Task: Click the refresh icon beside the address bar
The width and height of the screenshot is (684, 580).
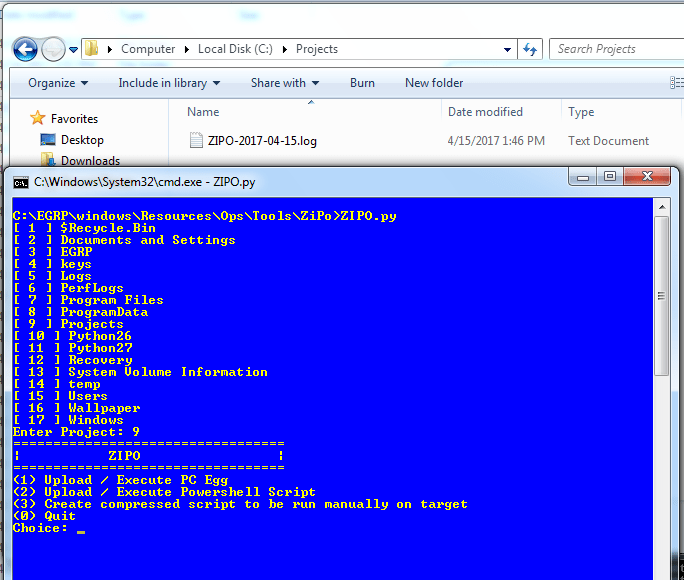Action: [x=530, y=49]
